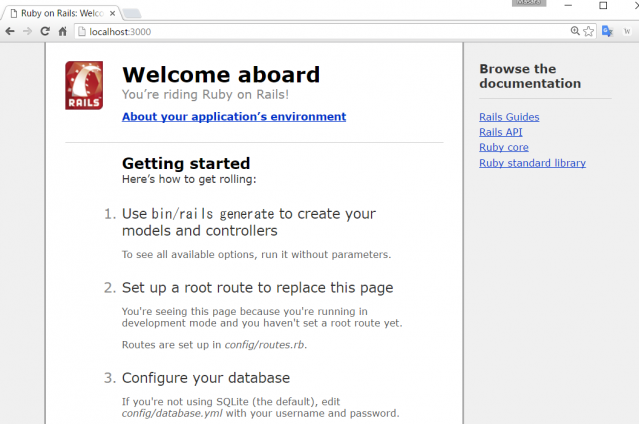Minimize the browser window
The image size is (639, 424).
(x=568, y=5)
